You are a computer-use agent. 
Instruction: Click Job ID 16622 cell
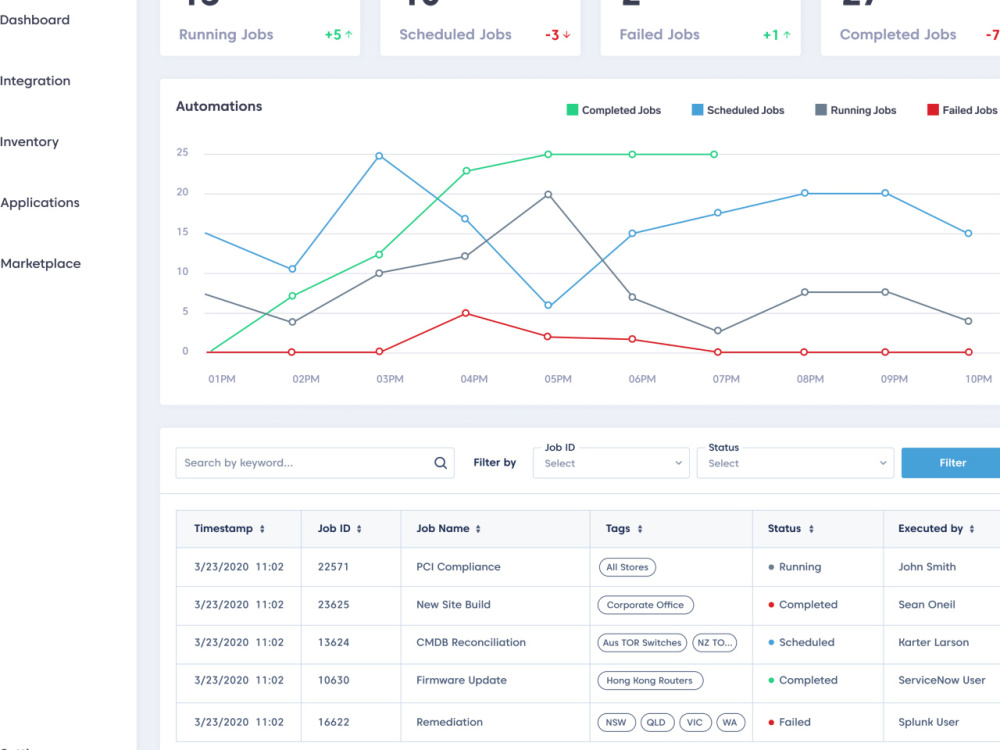[x=334, y=723]
